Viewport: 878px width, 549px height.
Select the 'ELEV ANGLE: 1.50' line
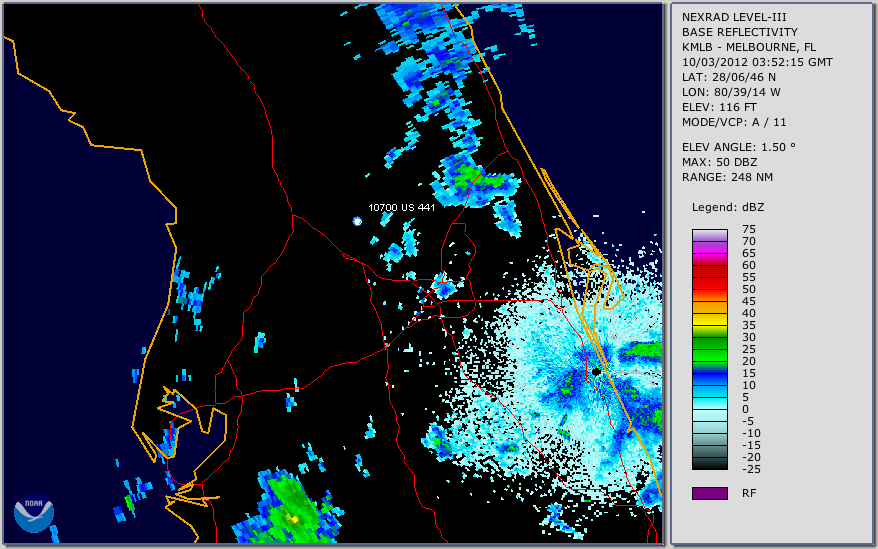click(739, 147)
